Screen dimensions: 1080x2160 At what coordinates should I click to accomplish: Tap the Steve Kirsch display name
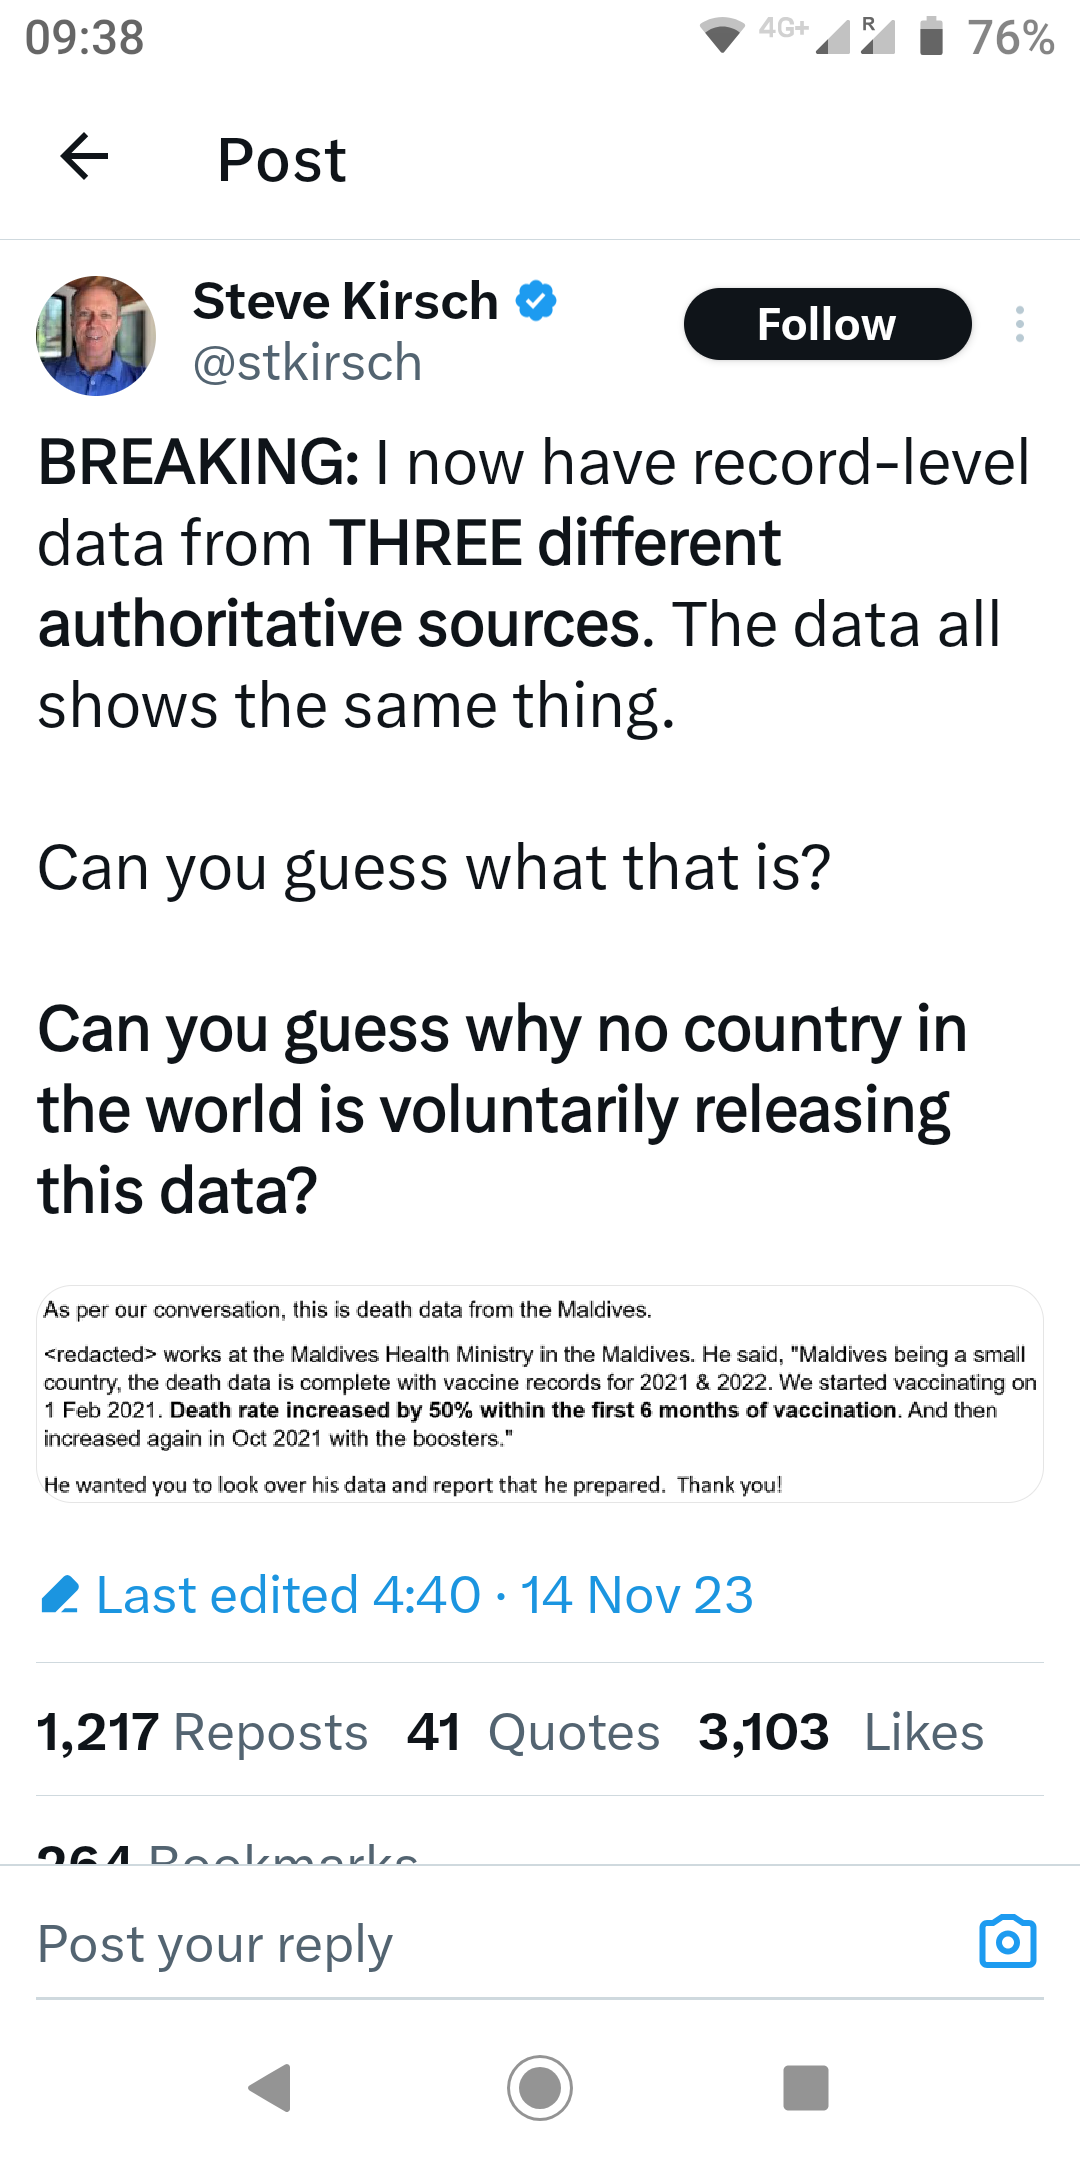click(x=345, y=301)
